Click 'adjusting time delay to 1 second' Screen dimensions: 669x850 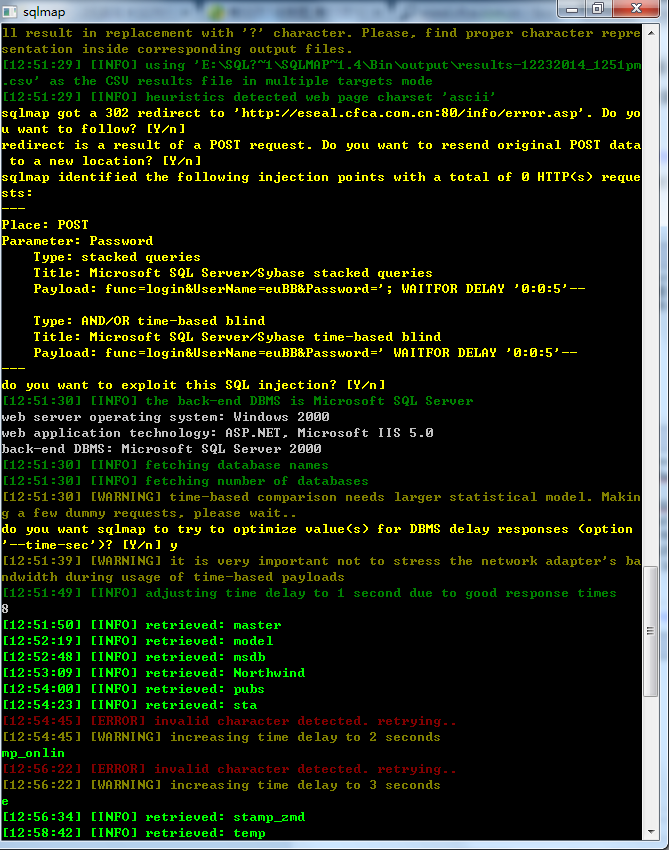(x=310, y=593)
